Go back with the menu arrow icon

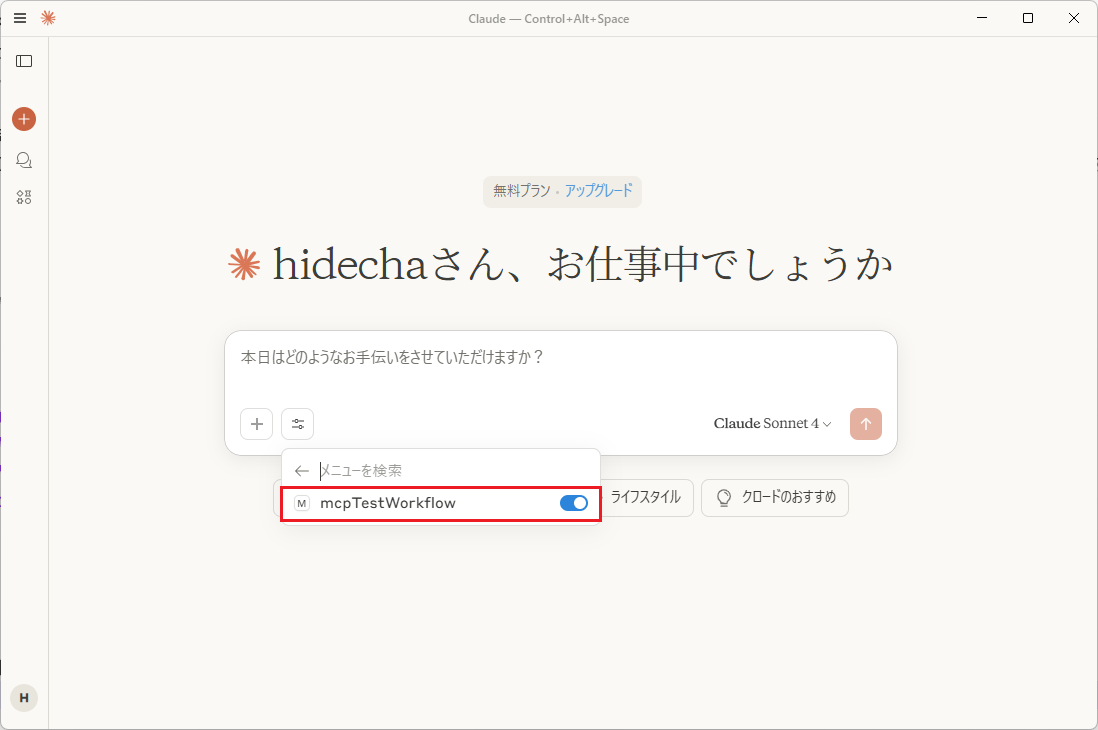point(302,471)
